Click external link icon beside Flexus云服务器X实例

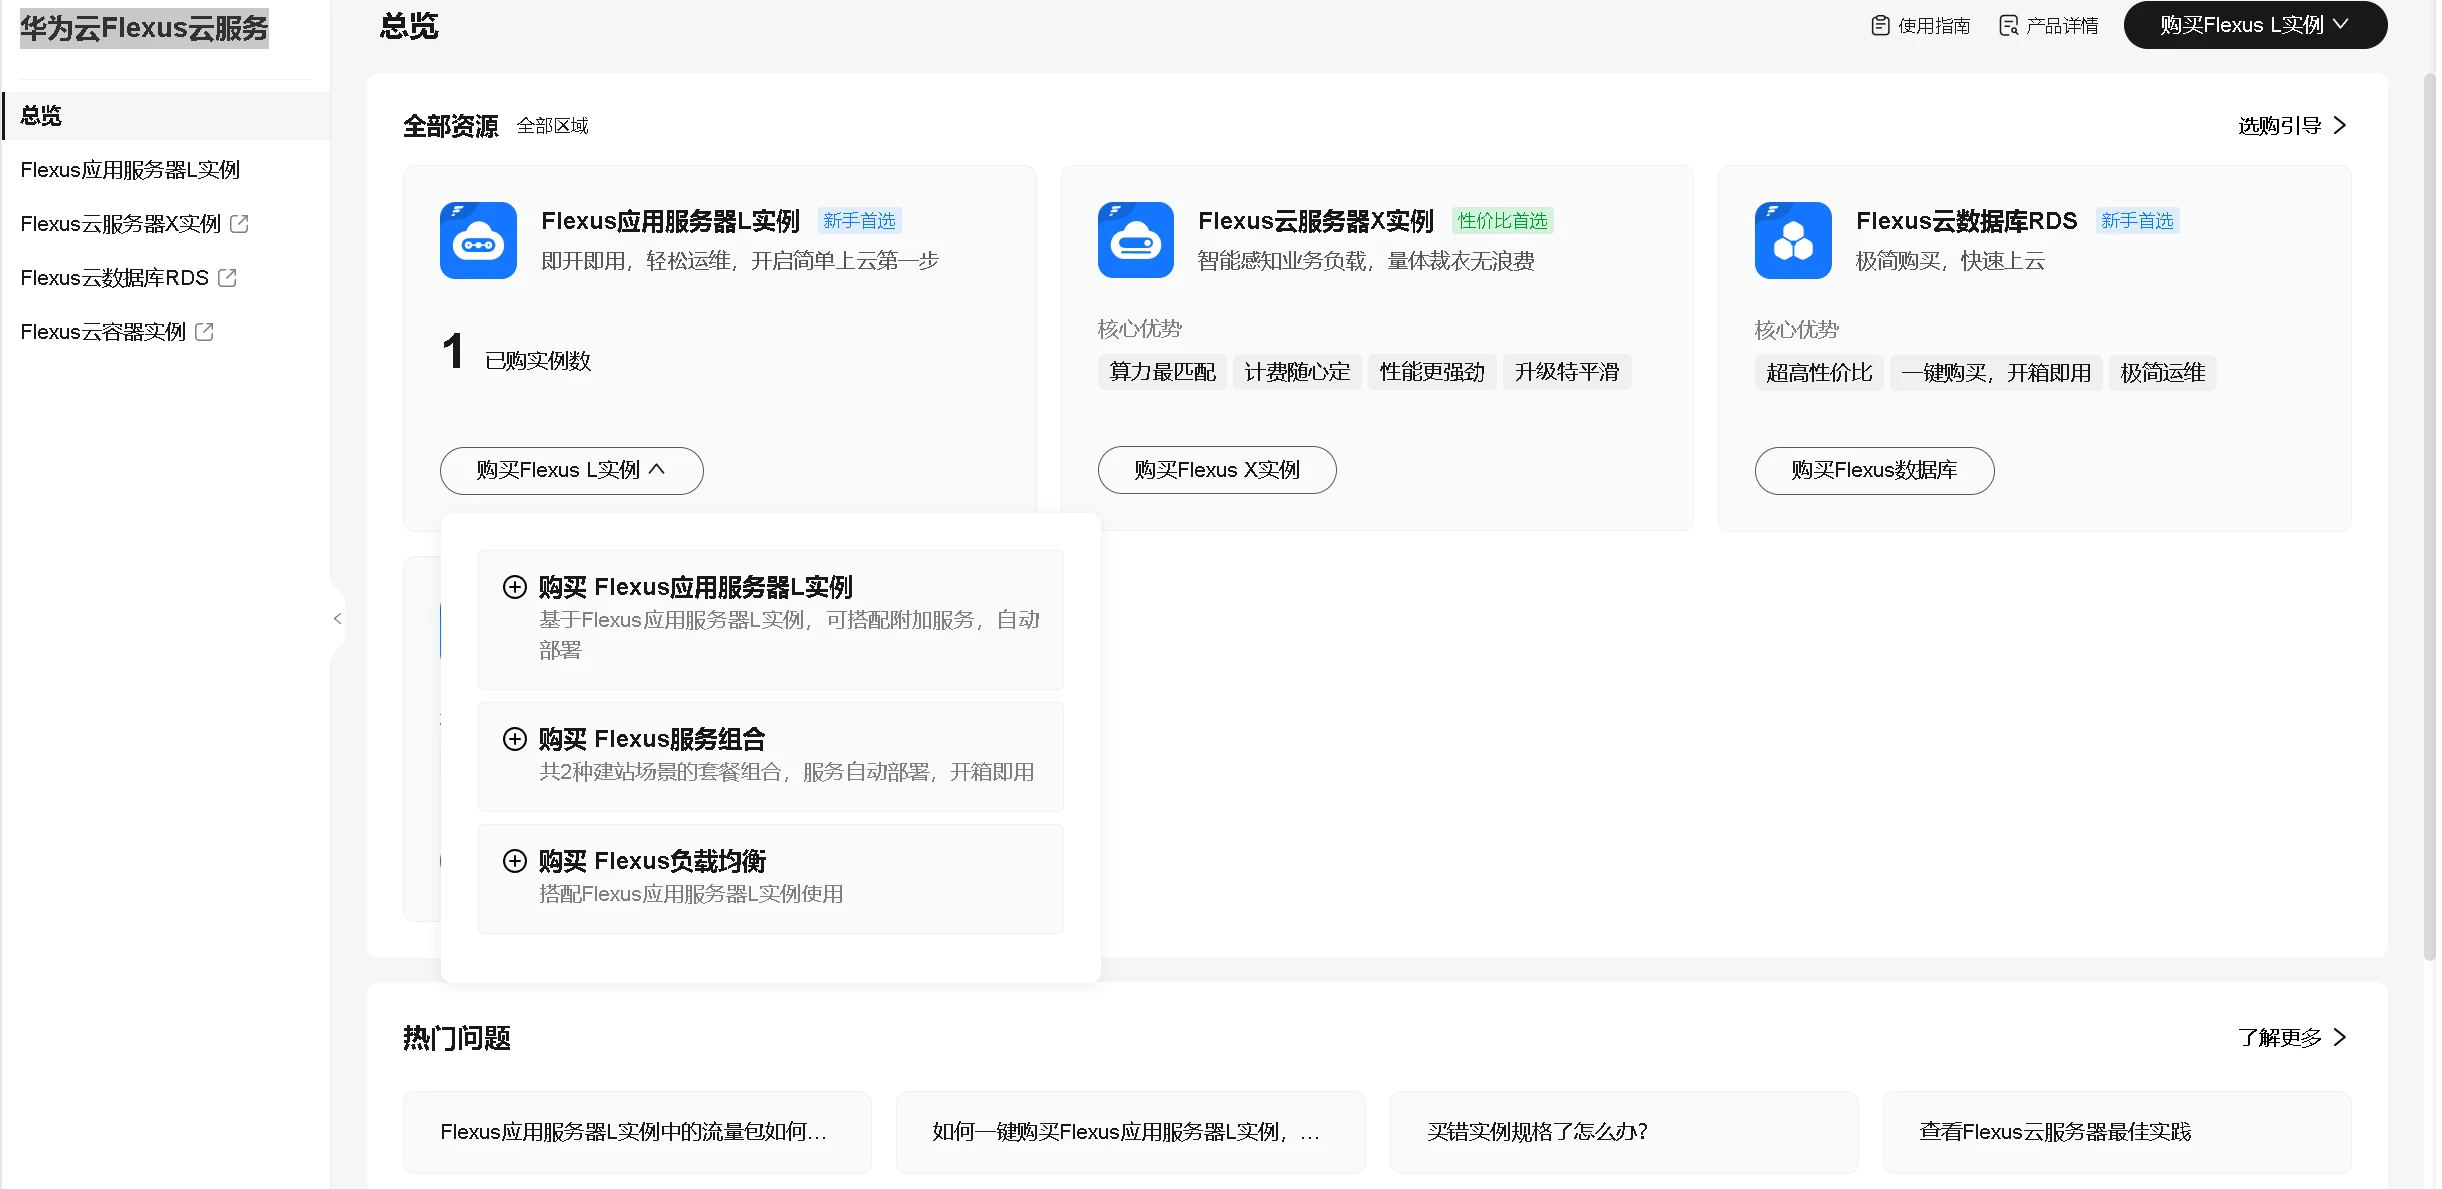click(x=239, y=224)
